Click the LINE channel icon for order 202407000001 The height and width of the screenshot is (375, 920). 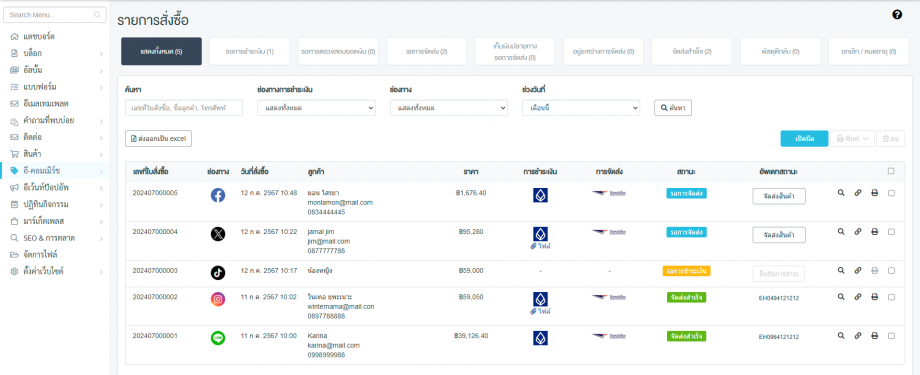point(218,338)
